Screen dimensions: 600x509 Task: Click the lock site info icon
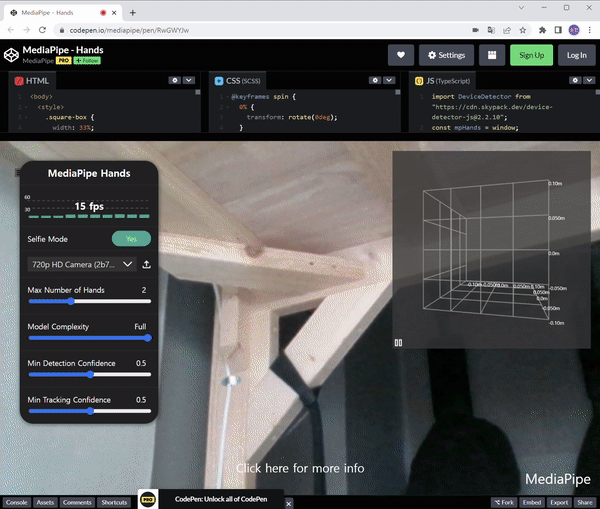point(62,30)
